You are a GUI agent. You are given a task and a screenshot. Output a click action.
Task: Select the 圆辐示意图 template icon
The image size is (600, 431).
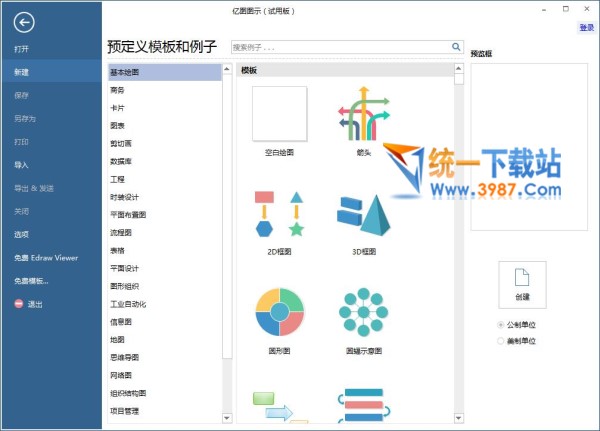[362, 312]
